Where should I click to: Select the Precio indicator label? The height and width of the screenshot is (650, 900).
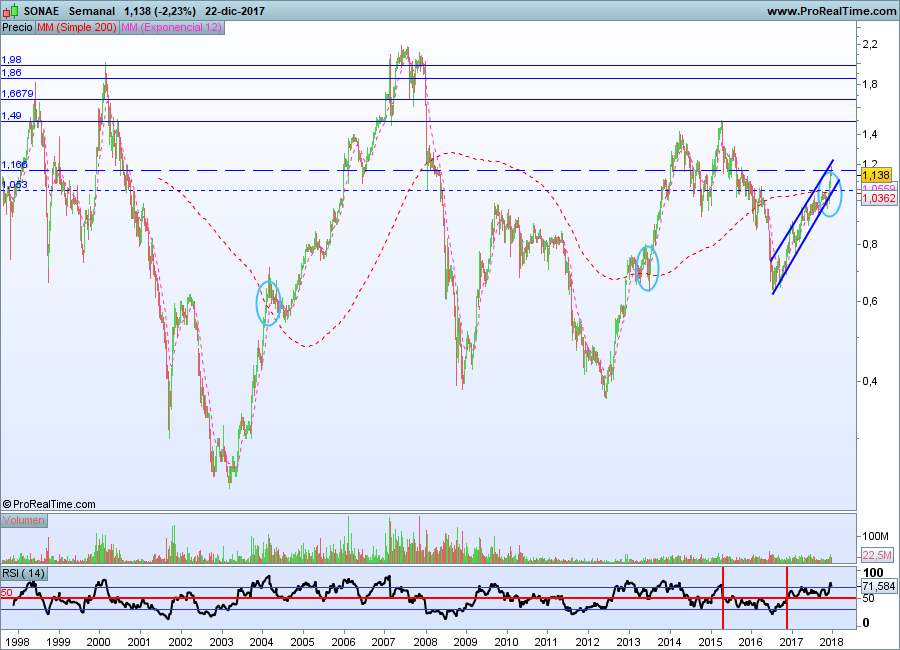pos(18,28)
